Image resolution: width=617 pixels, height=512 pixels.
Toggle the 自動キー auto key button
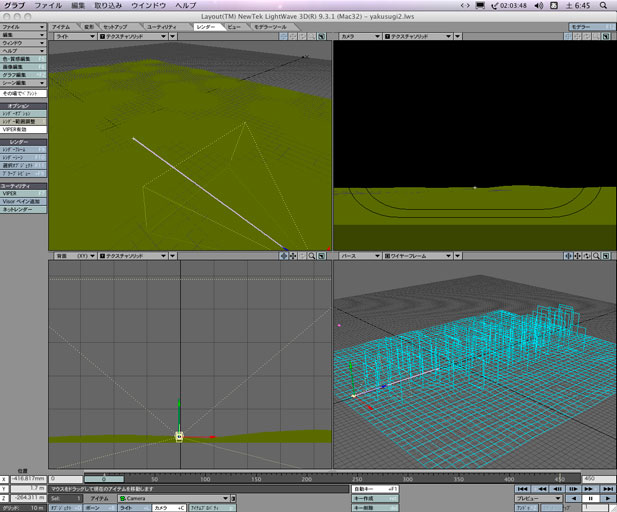(x=375, y=488)
